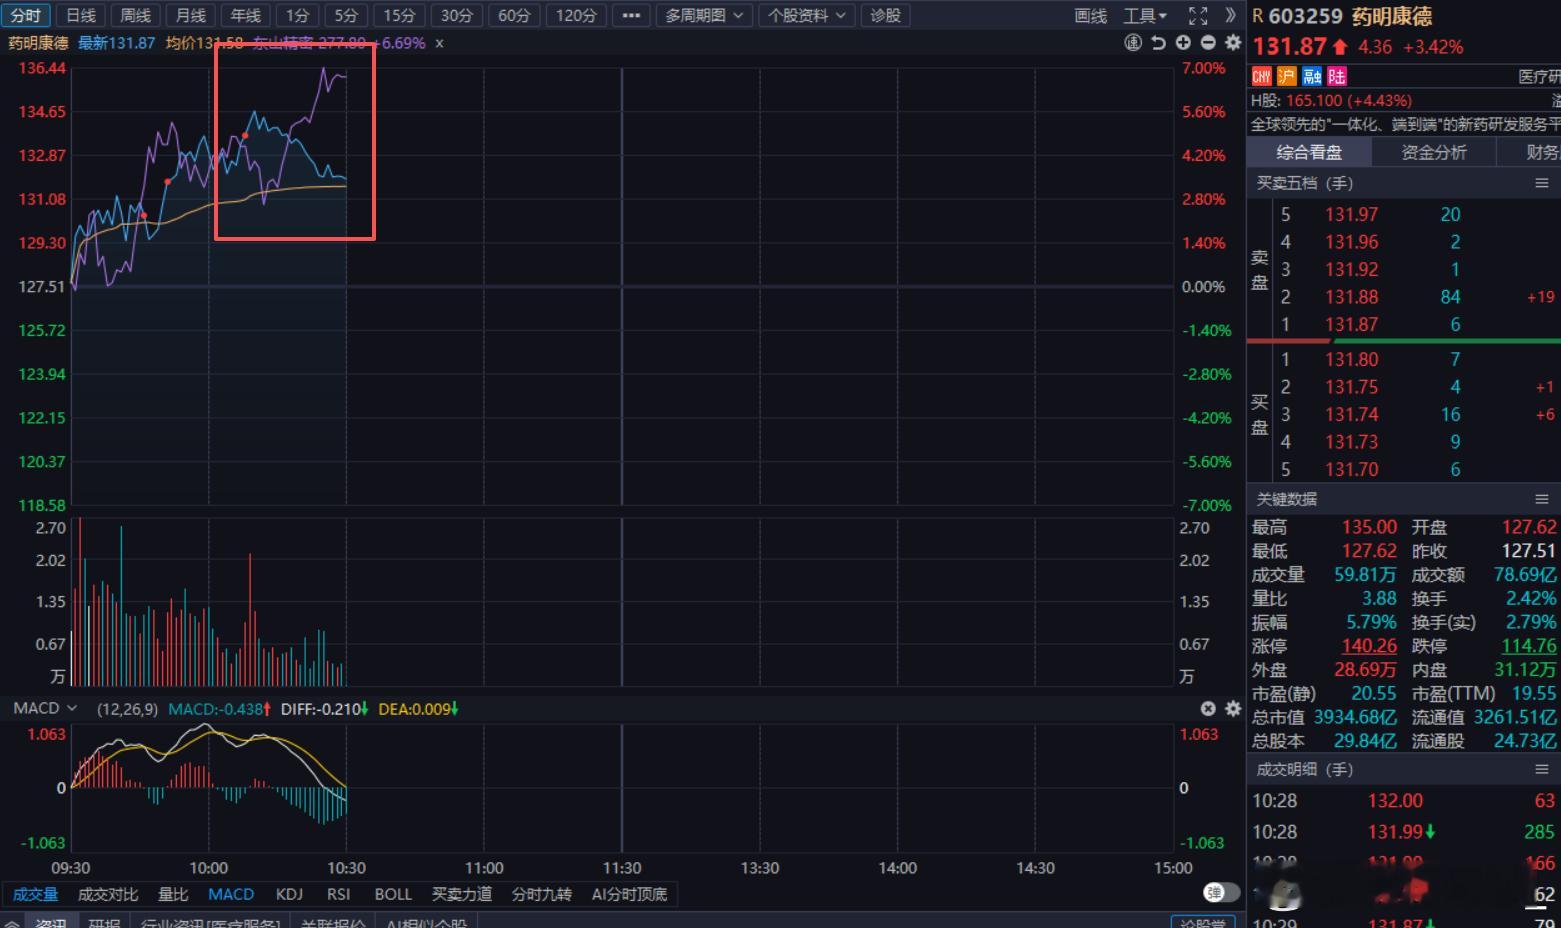This screenshot has width=1561, height=928.
Task: Click the H股 165.100 quote link
Action: (x=1349, y=100)
